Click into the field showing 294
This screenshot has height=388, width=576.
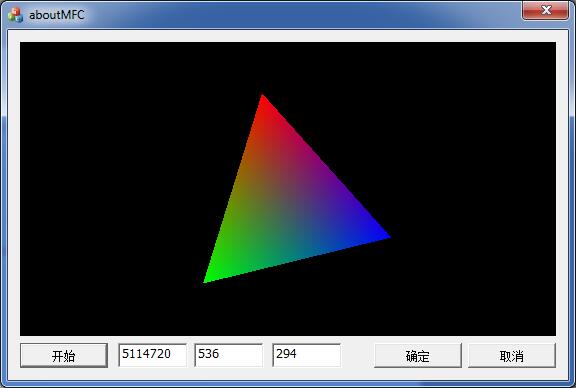coord(306,355)
